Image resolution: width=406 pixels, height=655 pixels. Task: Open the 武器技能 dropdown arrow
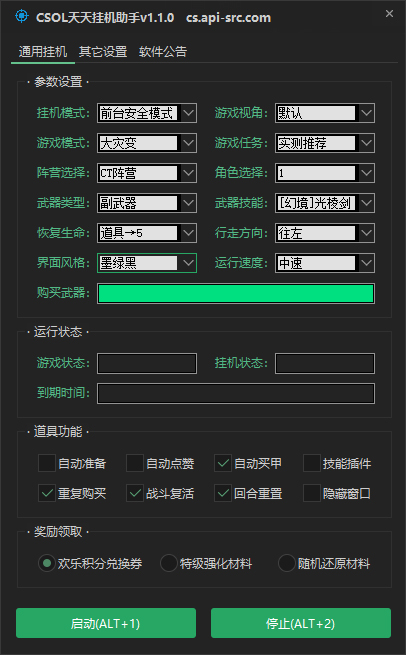click(x=366, y=203)
